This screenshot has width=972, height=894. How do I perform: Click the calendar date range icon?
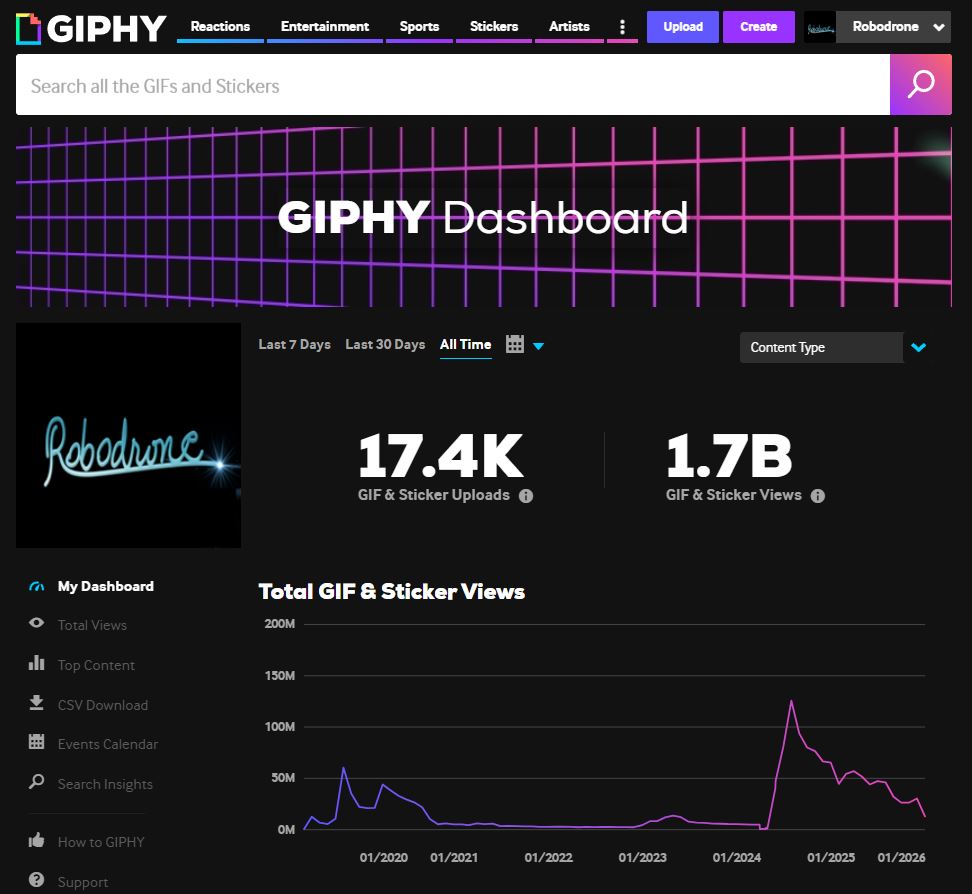pyautogui.click(x=515, y=345)
